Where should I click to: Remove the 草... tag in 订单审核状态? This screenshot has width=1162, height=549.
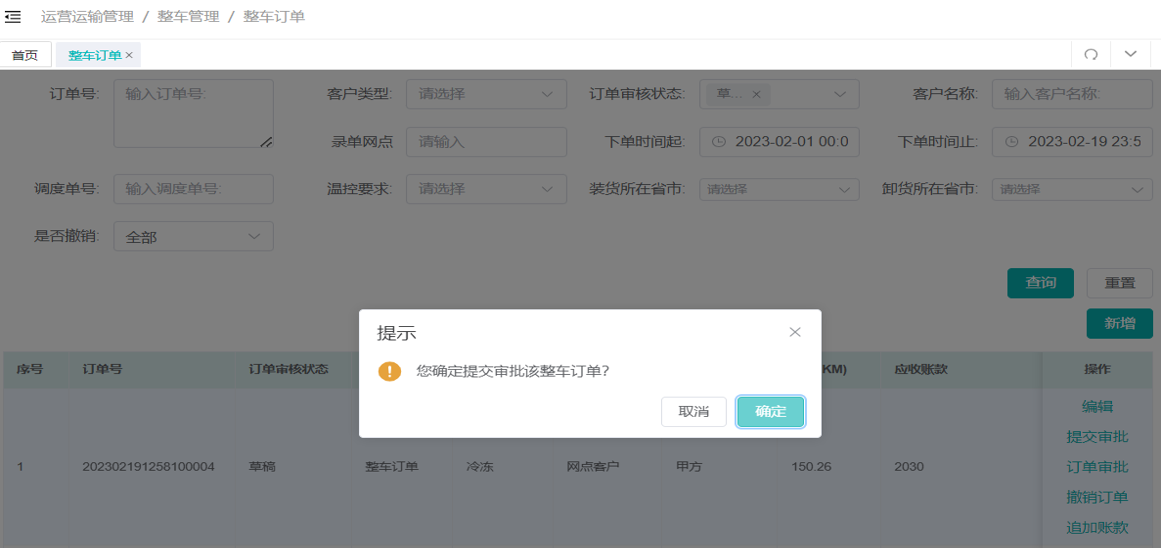(757, 94)
